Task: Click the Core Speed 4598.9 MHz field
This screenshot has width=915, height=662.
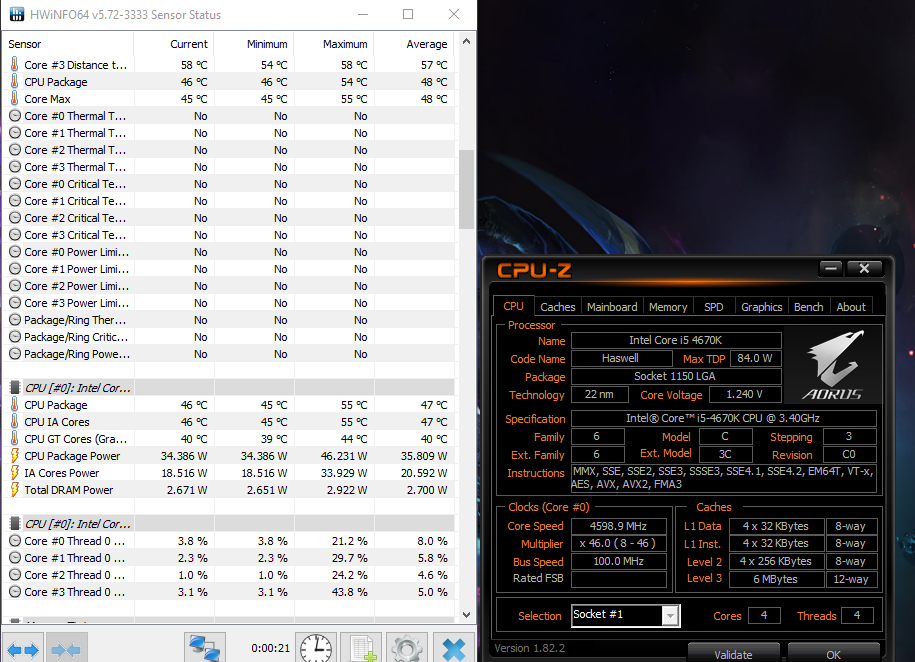Action: (x=619, y=526)
